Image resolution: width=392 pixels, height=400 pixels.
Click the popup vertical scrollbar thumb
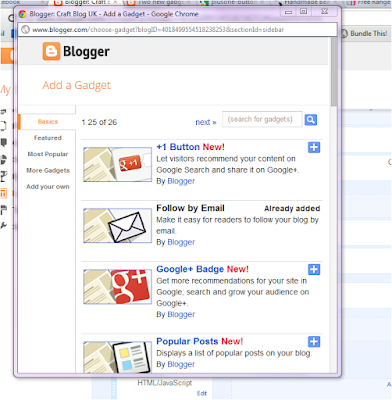[334, 72]
